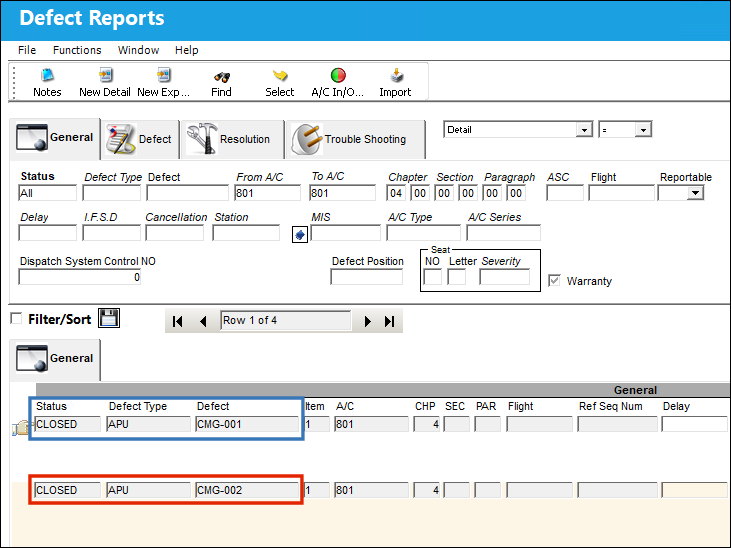Open the Notes toolbar icon
Image resolution: width=731 pixels, height=548 pixels.
(47, 76)
